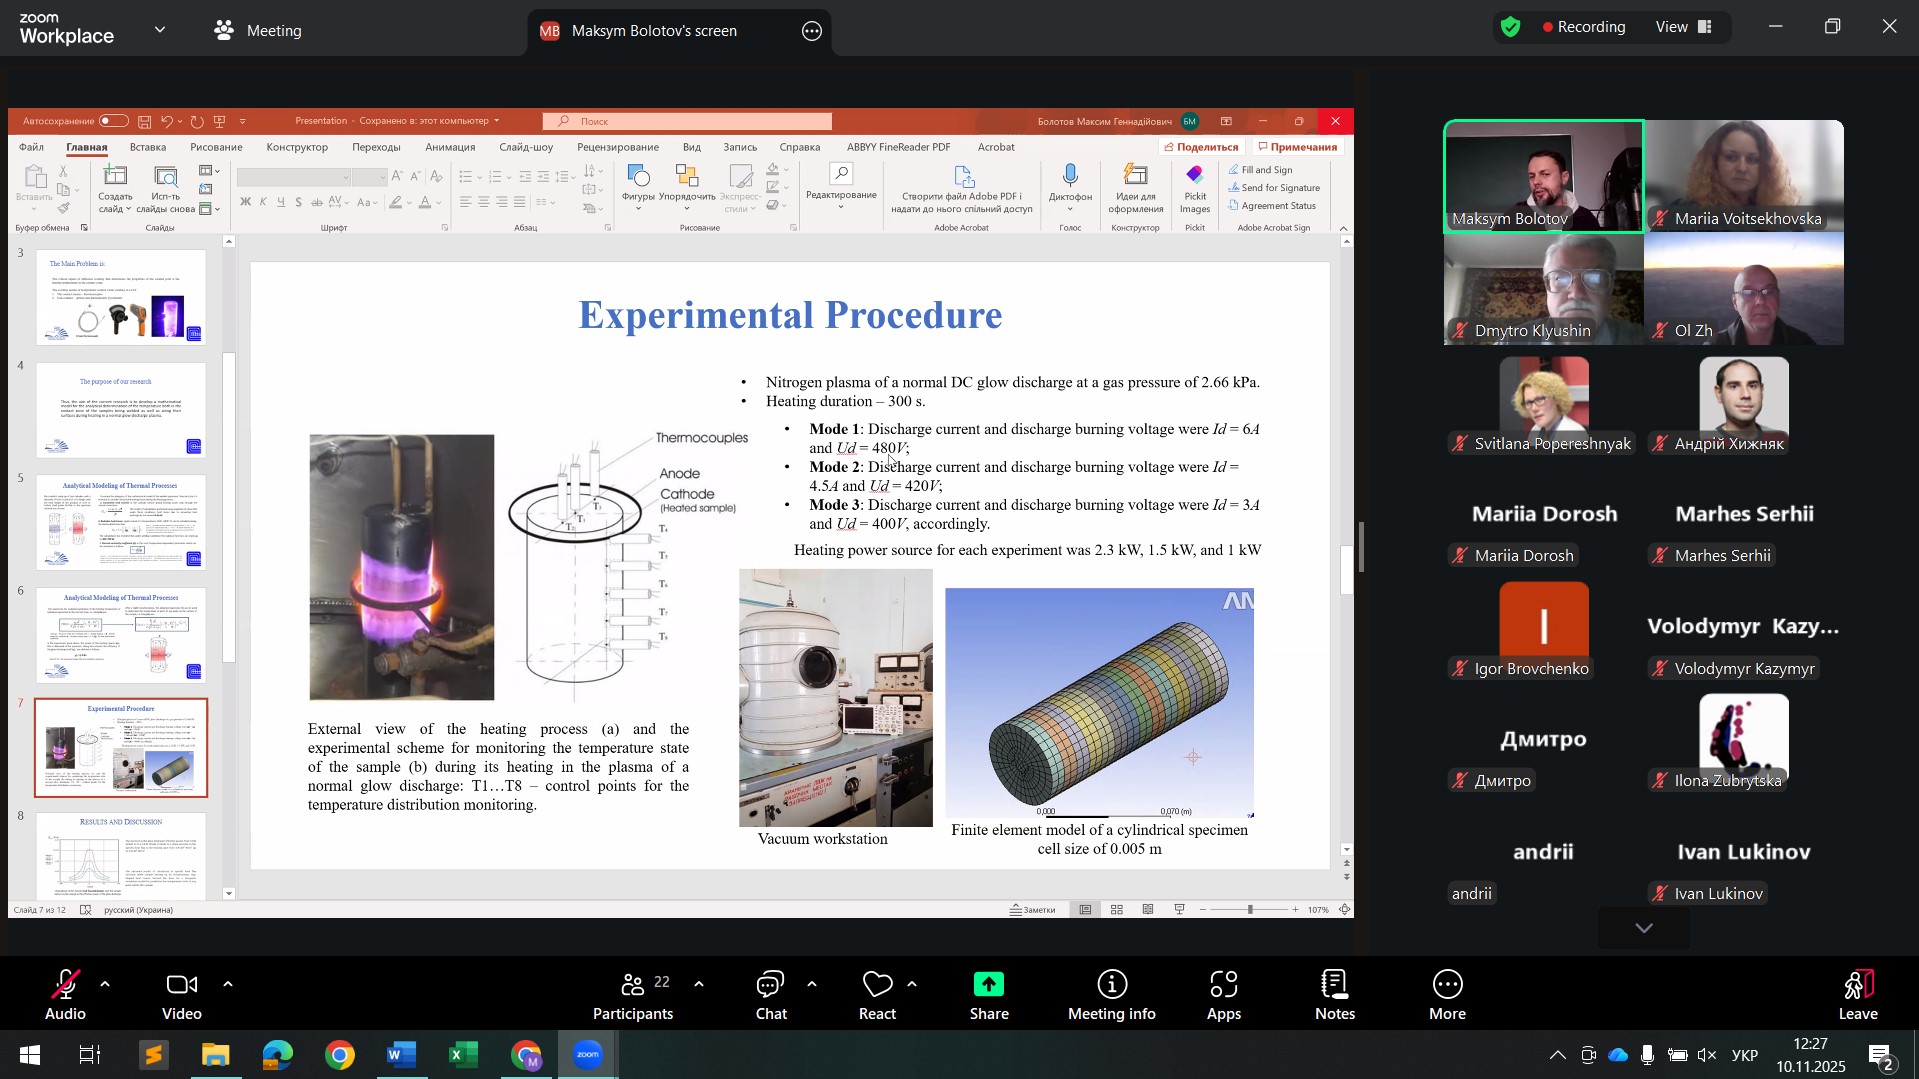Select slide 5 thumbnail in the panel
This screenshot has height=1079, width=1919.
coord(121,523)
